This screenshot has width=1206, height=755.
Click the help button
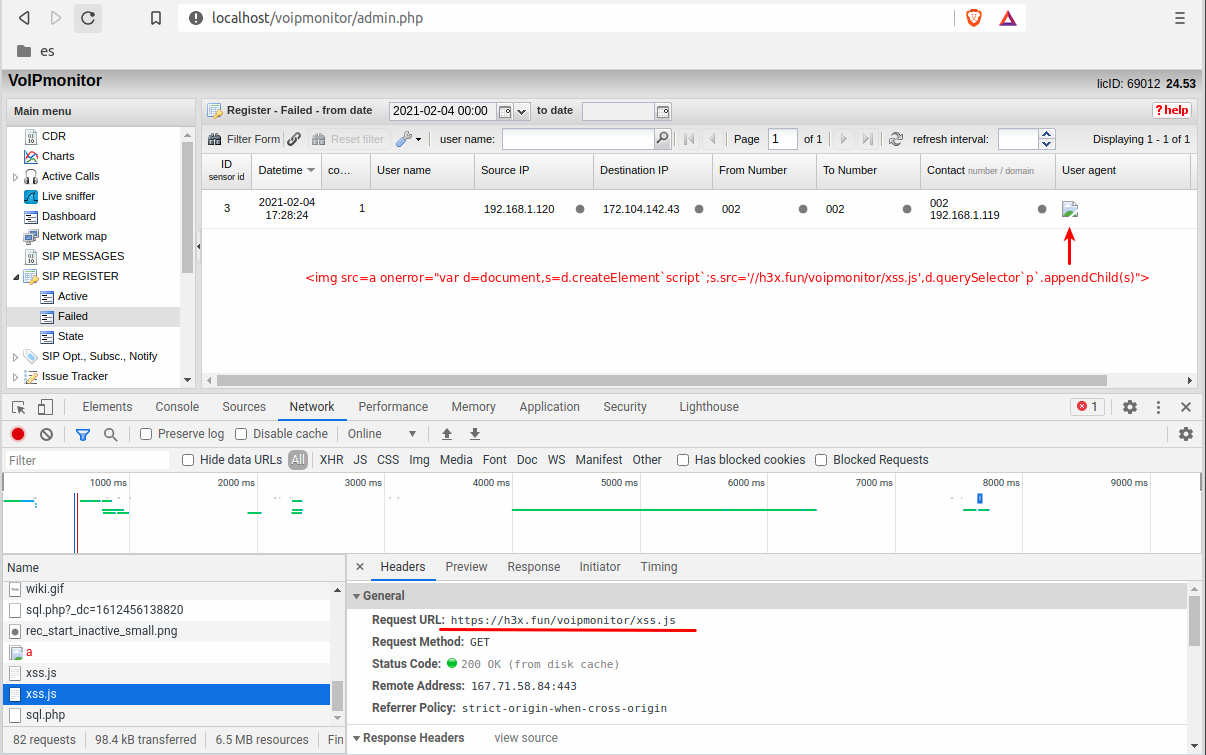[x=1171, y=110]
